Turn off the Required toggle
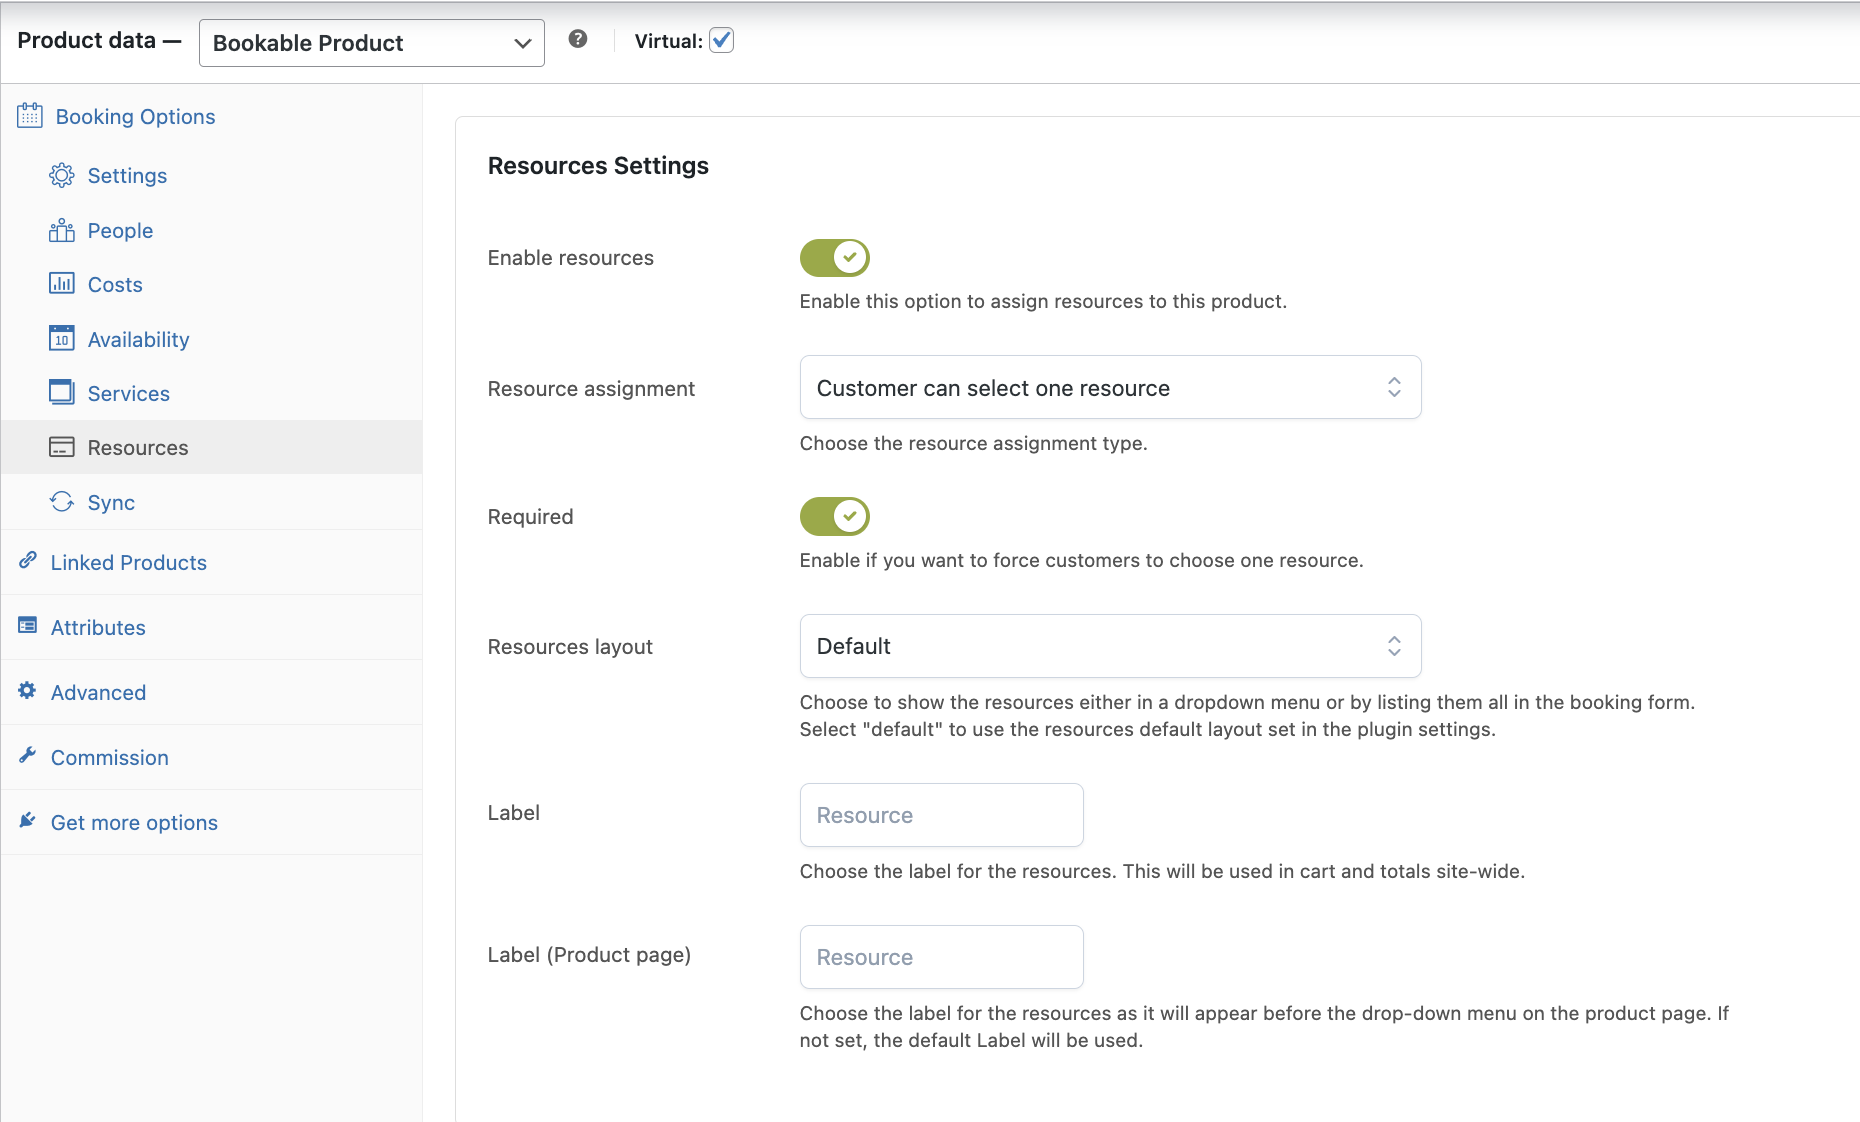Image resolution: width=1860 pixels, height=1122 pixels. tap(834, 517)
